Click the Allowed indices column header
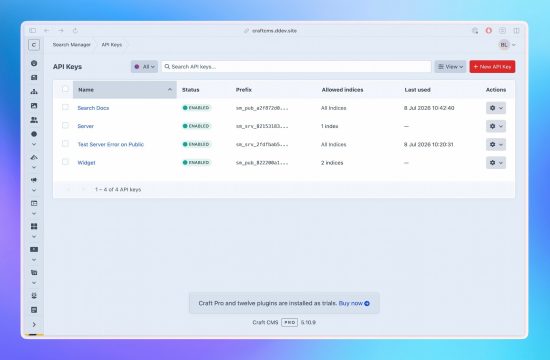This screenshot has width=550, height=360. pyautogui.click(x=342, y=90)
